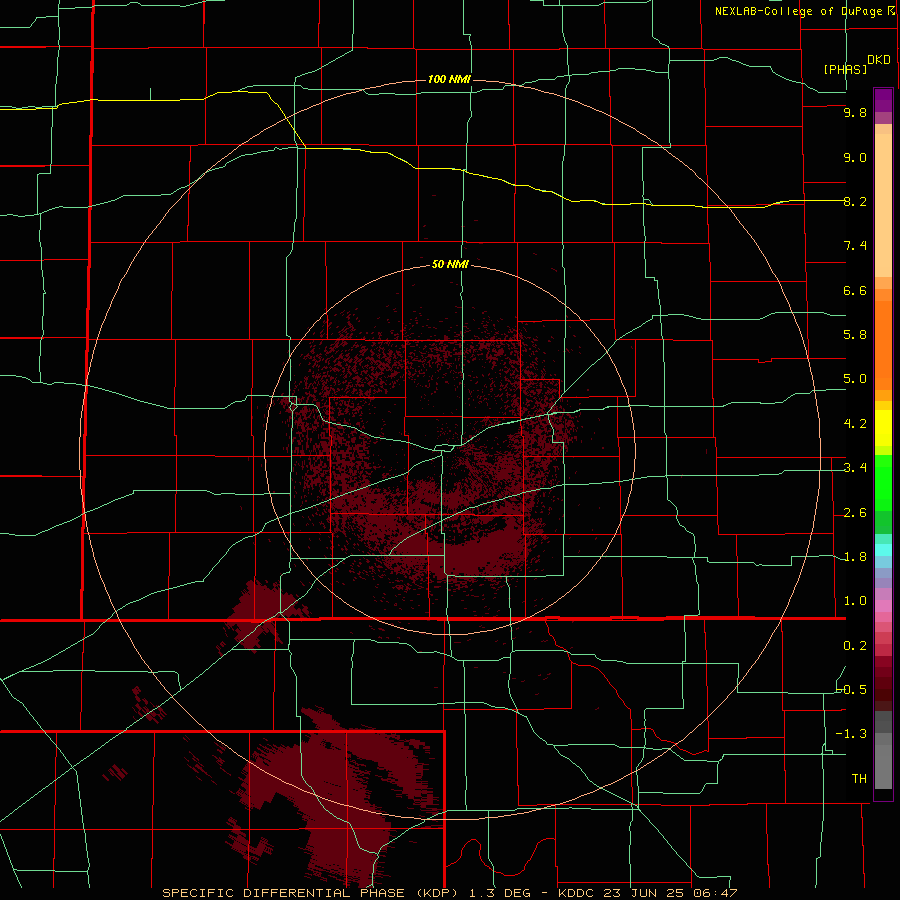The image size is (900, 900).
Task: Click the 9.8 scale value
Action: [x=855, y=112]
